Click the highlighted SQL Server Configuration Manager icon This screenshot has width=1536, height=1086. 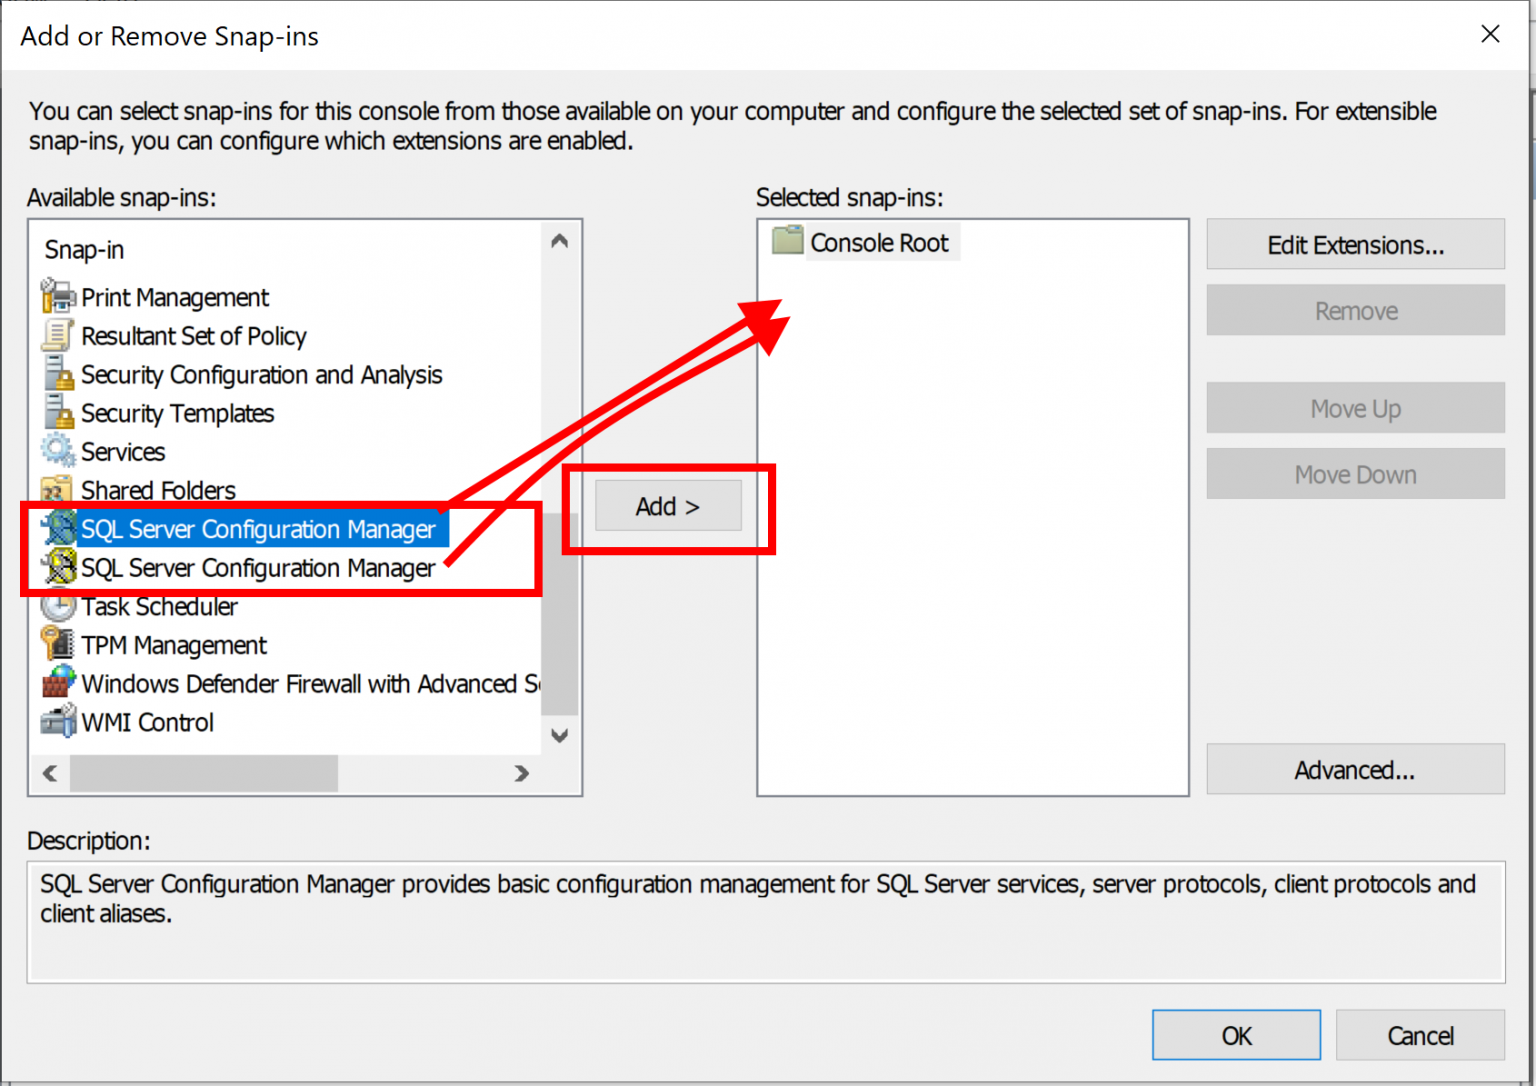60,528
